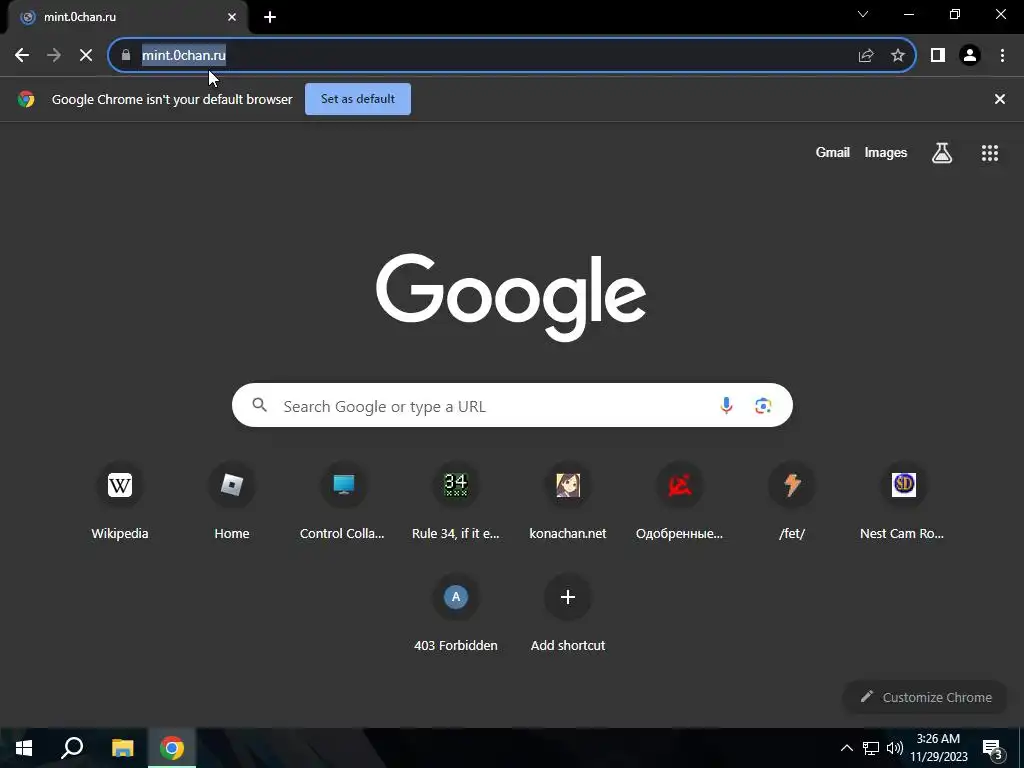The height and width of the screenshot is (768, 1024).
Task: Open the Nest Cam Ro... shortcut
Action: coord(903,503)
